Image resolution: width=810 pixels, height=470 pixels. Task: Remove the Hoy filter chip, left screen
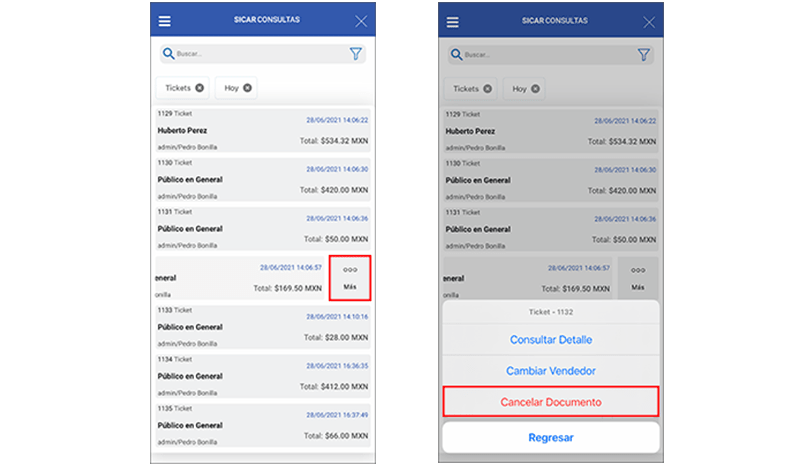(247, 88)
